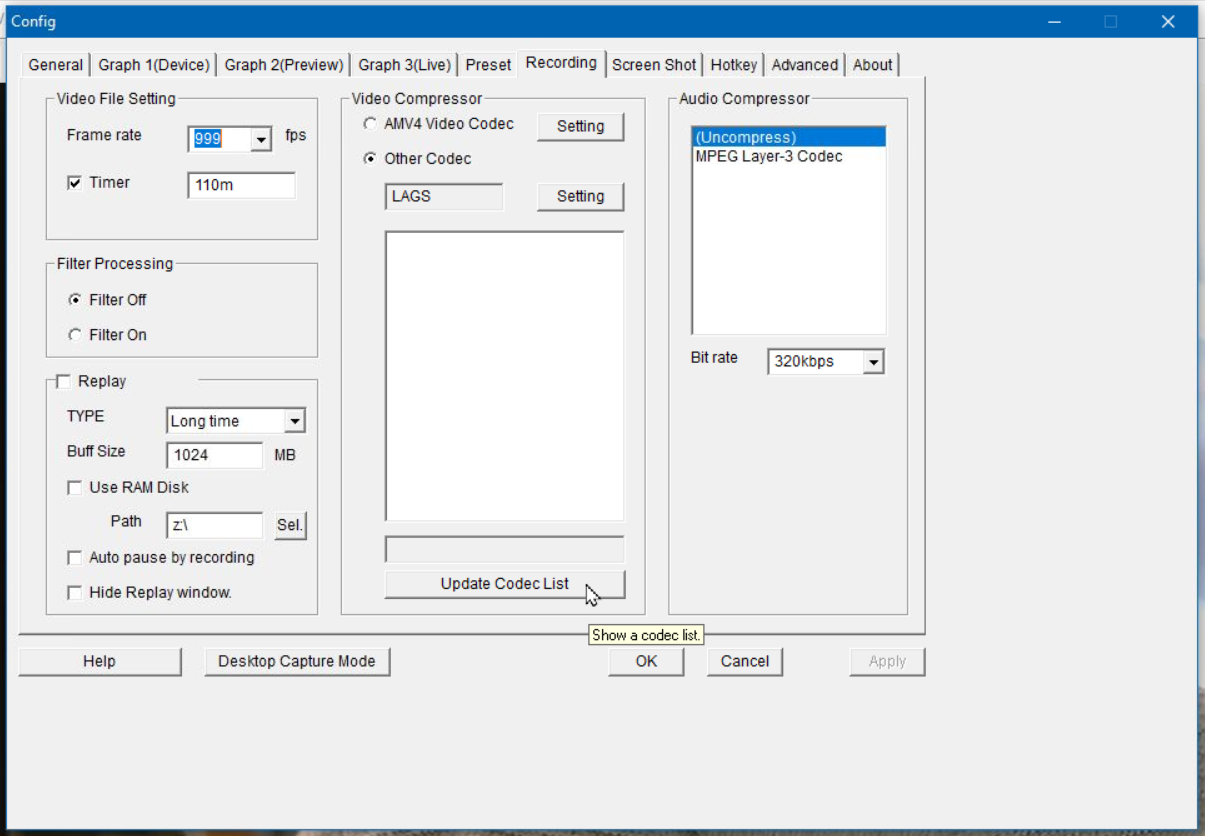Check the Use RAM Disk option
The image size is (1205, 836).
75,488
